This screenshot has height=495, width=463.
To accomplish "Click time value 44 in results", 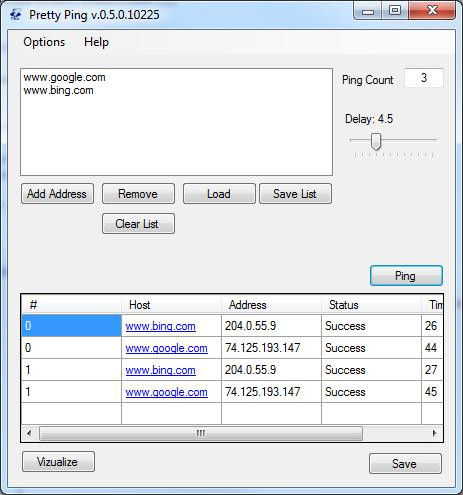I will coord(431,348).
